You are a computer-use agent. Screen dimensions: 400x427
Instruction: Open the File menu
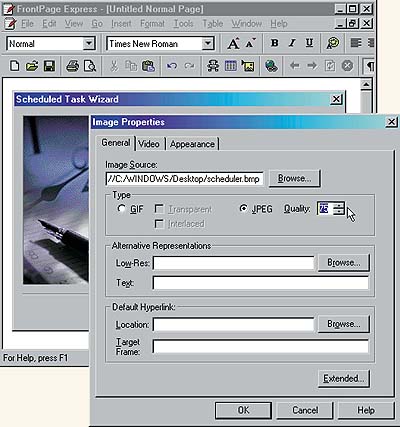tap(27, 24)
